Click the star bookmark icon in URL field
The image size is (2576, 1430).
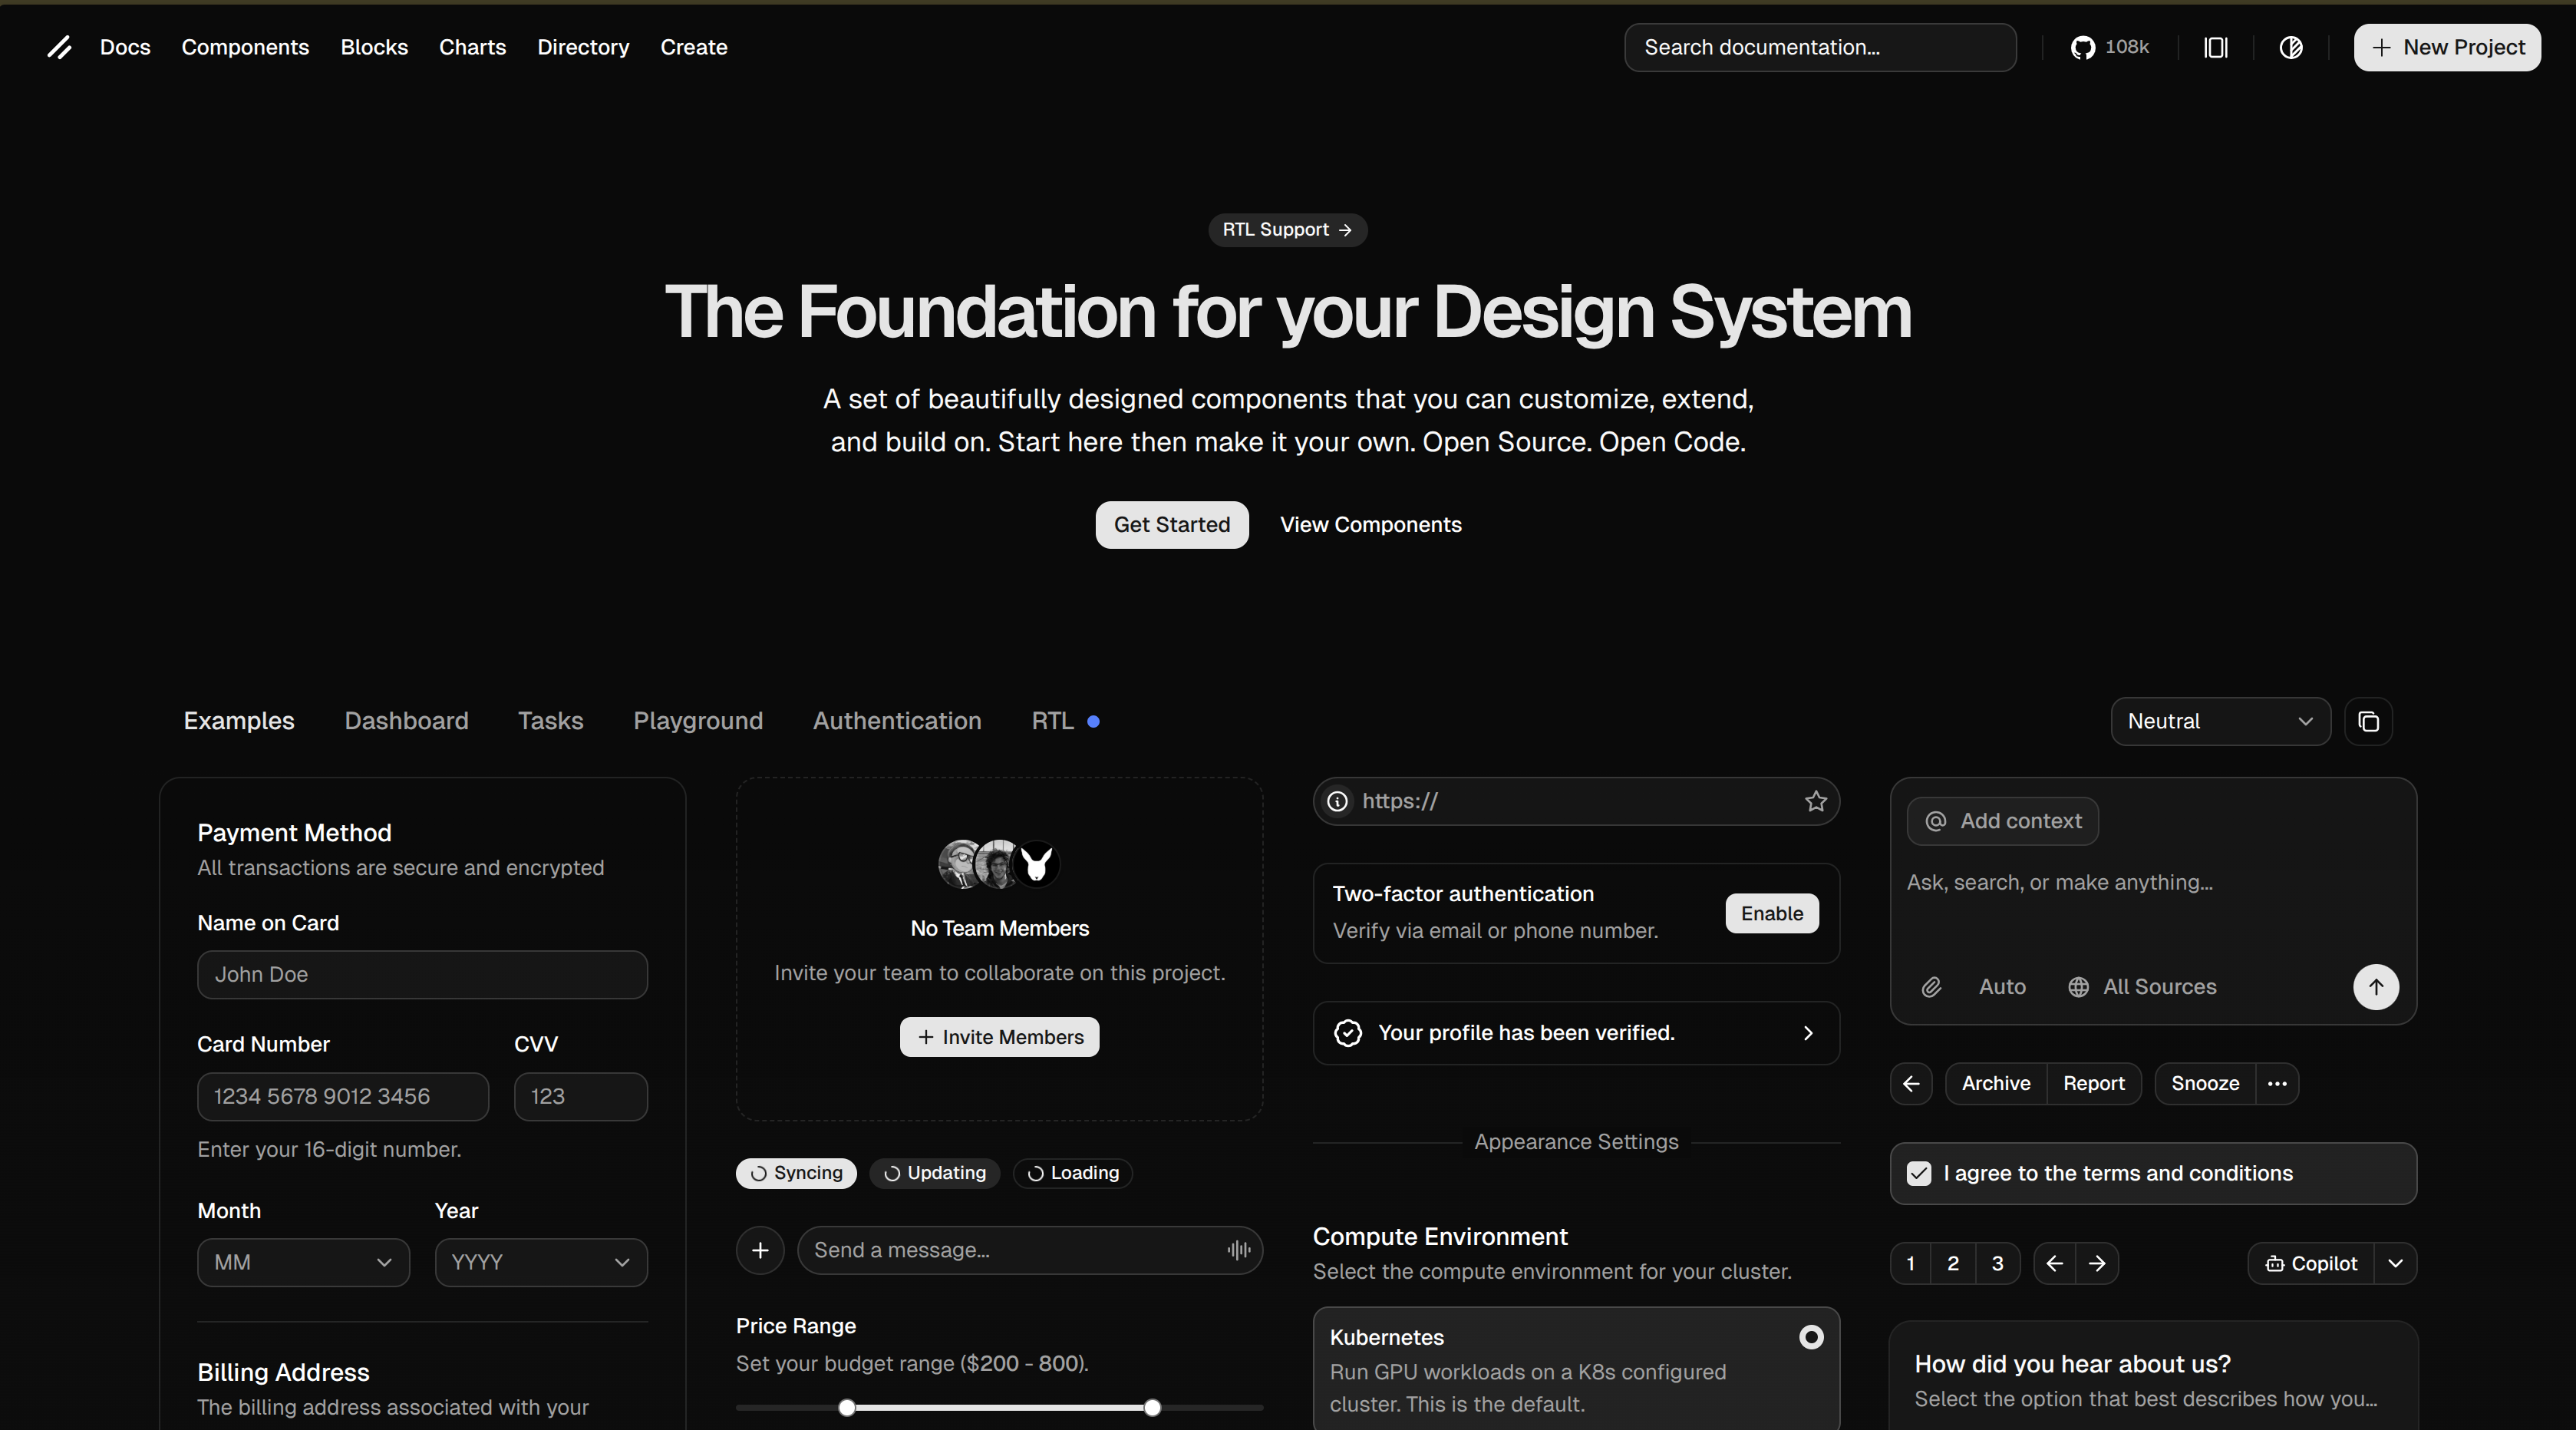click(1815, 801)
